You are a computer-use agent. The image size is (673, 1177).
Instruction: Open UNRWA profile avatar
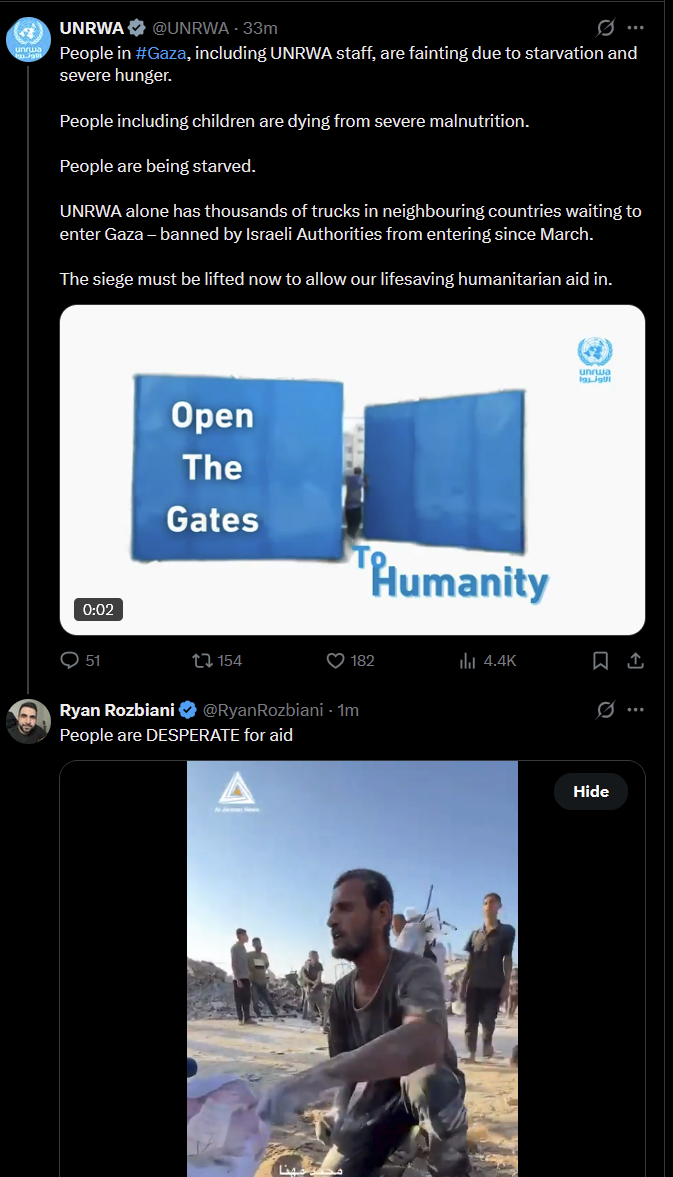[x=29, y=39]
